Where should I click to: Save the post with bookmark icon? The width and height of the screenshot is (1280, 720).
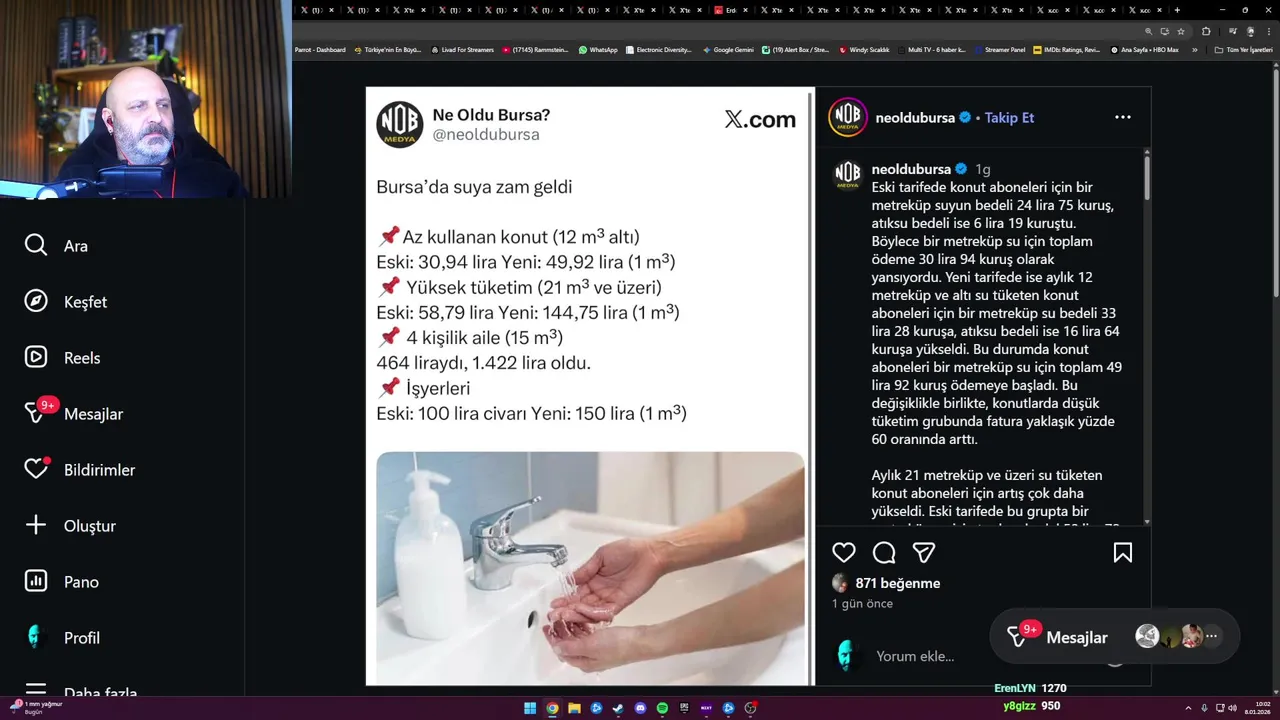(x=1123, y=553)
